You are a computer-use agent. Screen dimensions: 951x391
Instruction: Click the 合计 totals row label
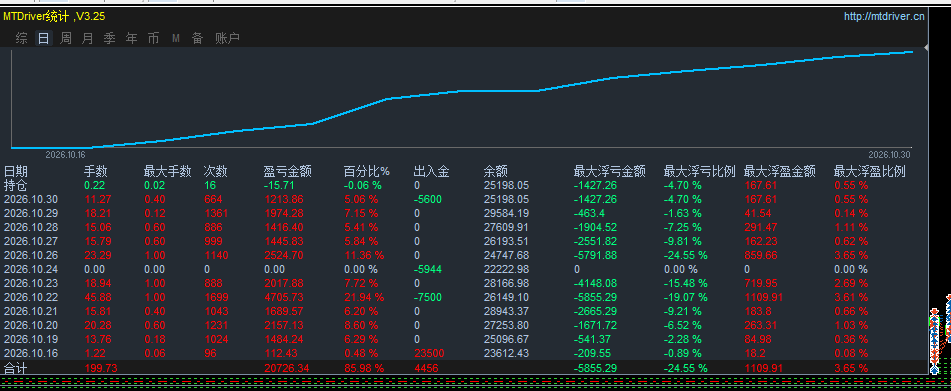(x=16, y=368)
